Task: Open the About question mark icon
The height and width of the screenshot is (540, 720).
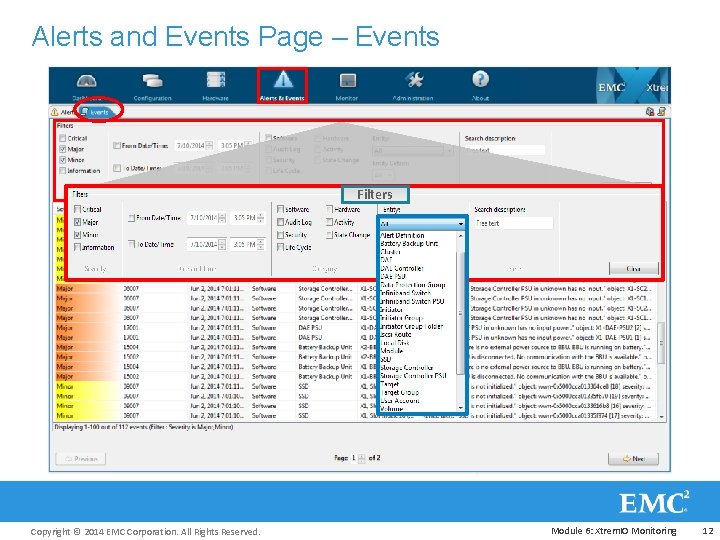Action: pyautogui.click(x=480, y=79)
